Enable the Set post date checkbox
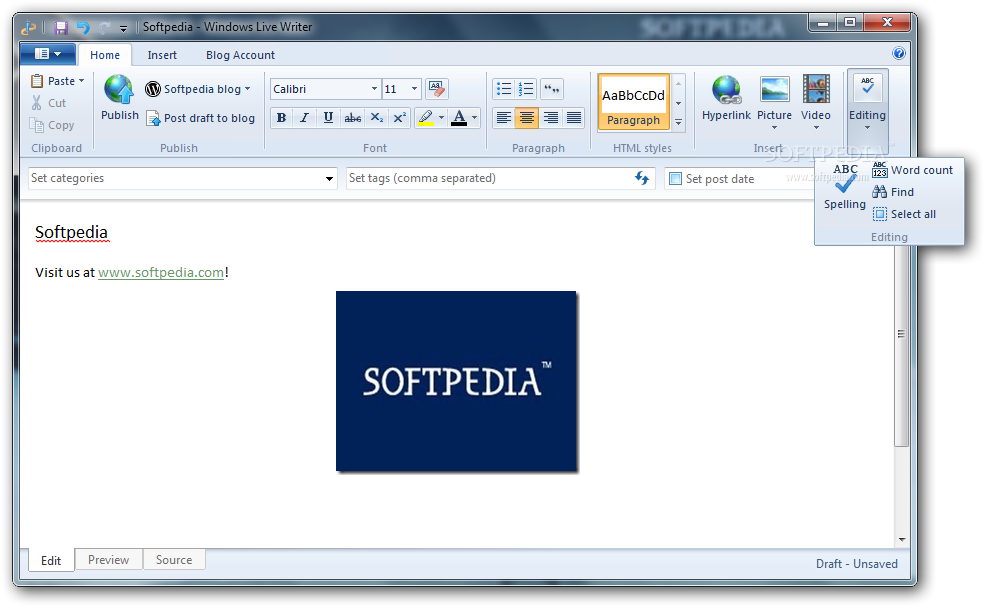 coord(675,178)
